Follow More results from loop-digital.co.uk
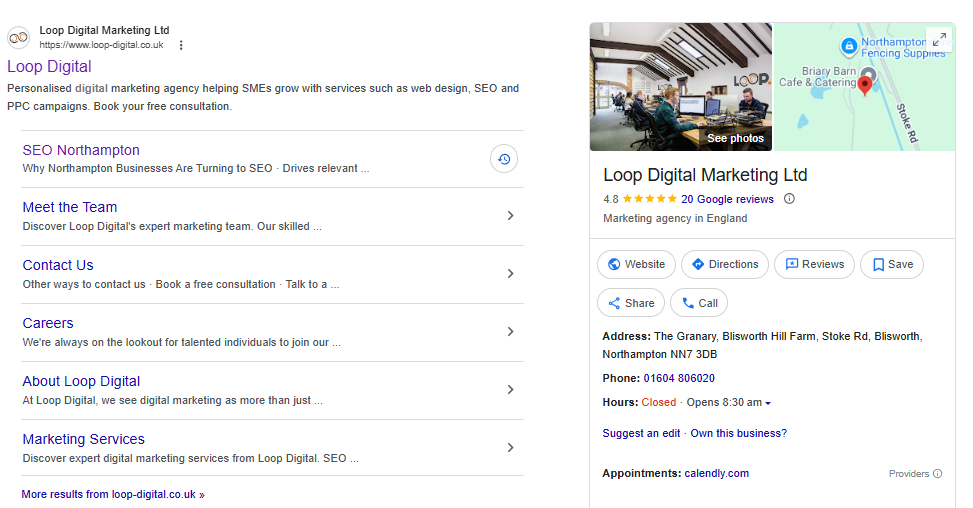 pyautogui.click(x=113, y=494)
